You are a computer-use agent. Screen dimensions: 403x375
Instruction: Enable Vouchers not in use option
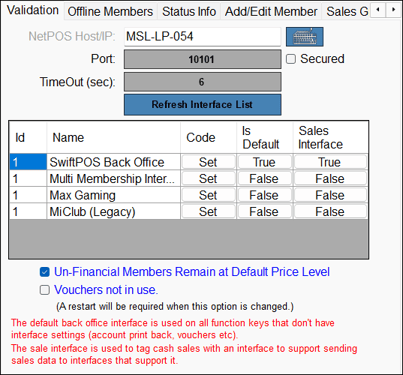point(45,290)
